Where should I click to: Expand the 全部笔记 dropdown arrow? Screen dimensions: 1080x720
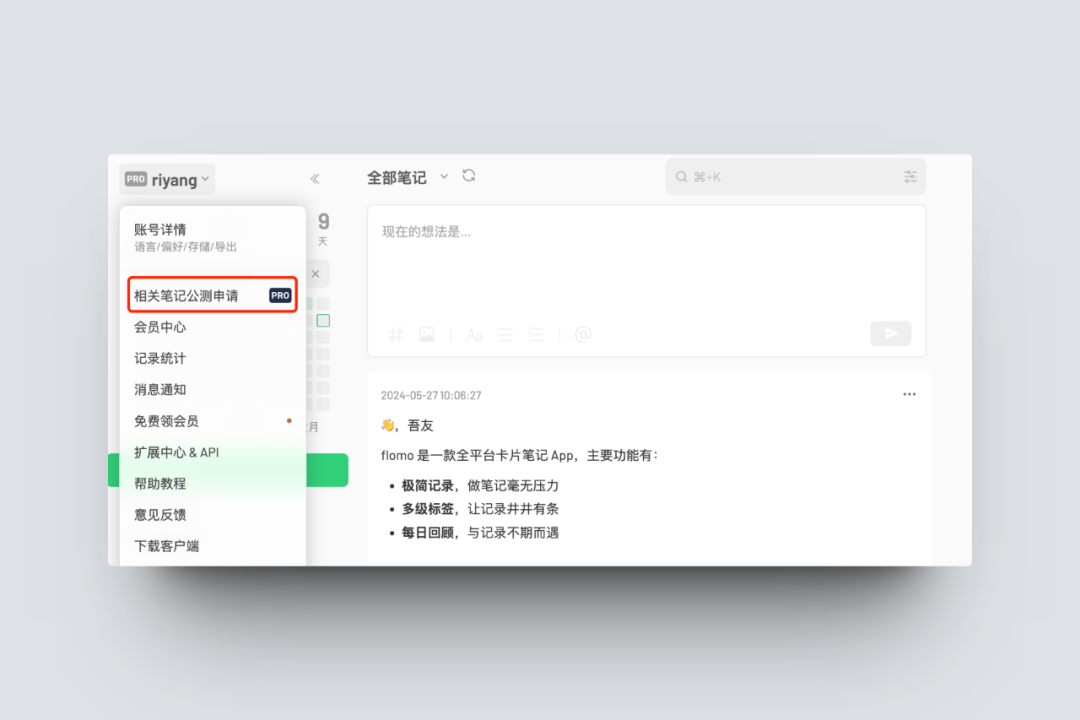coord(444,176)
